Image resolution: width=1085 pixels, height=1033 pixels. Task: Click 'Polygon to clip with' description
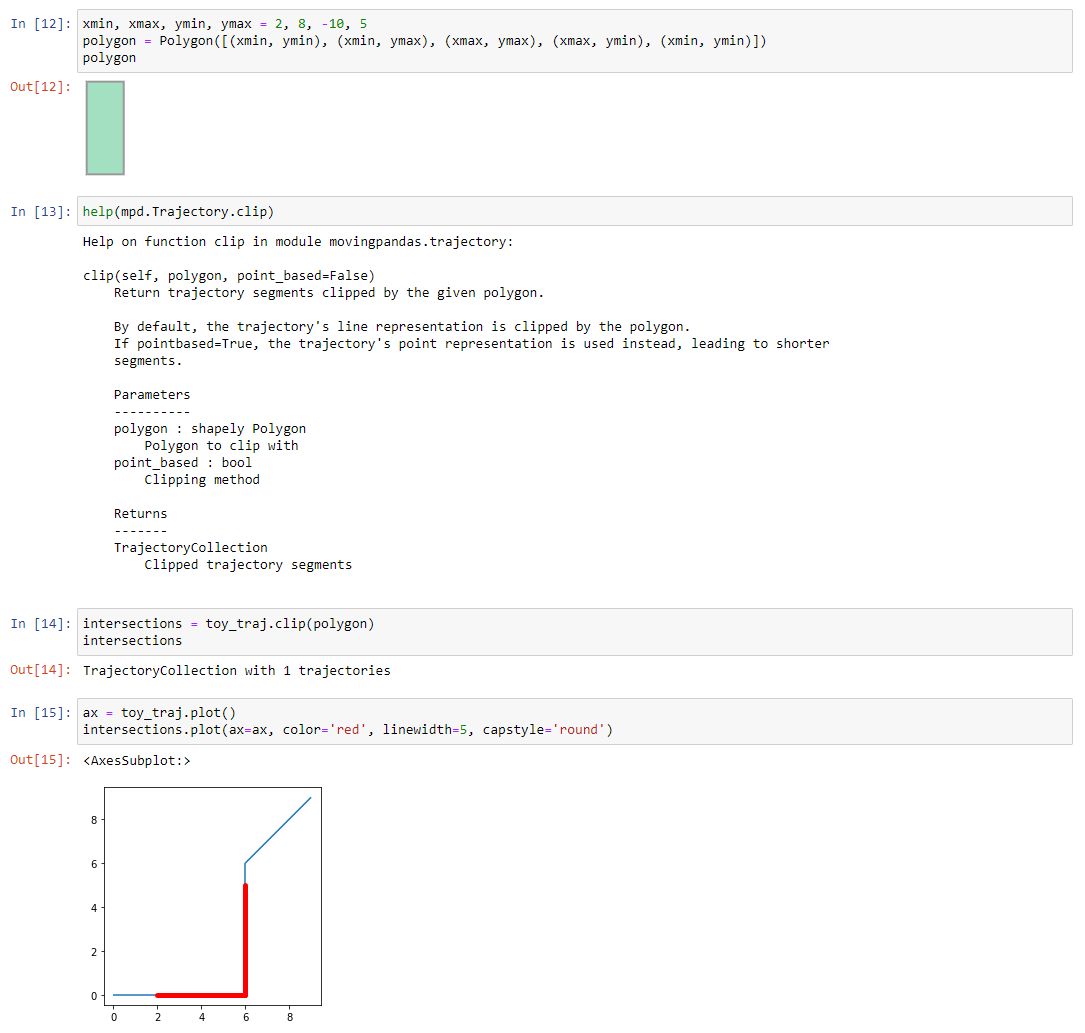pos(221,446)
